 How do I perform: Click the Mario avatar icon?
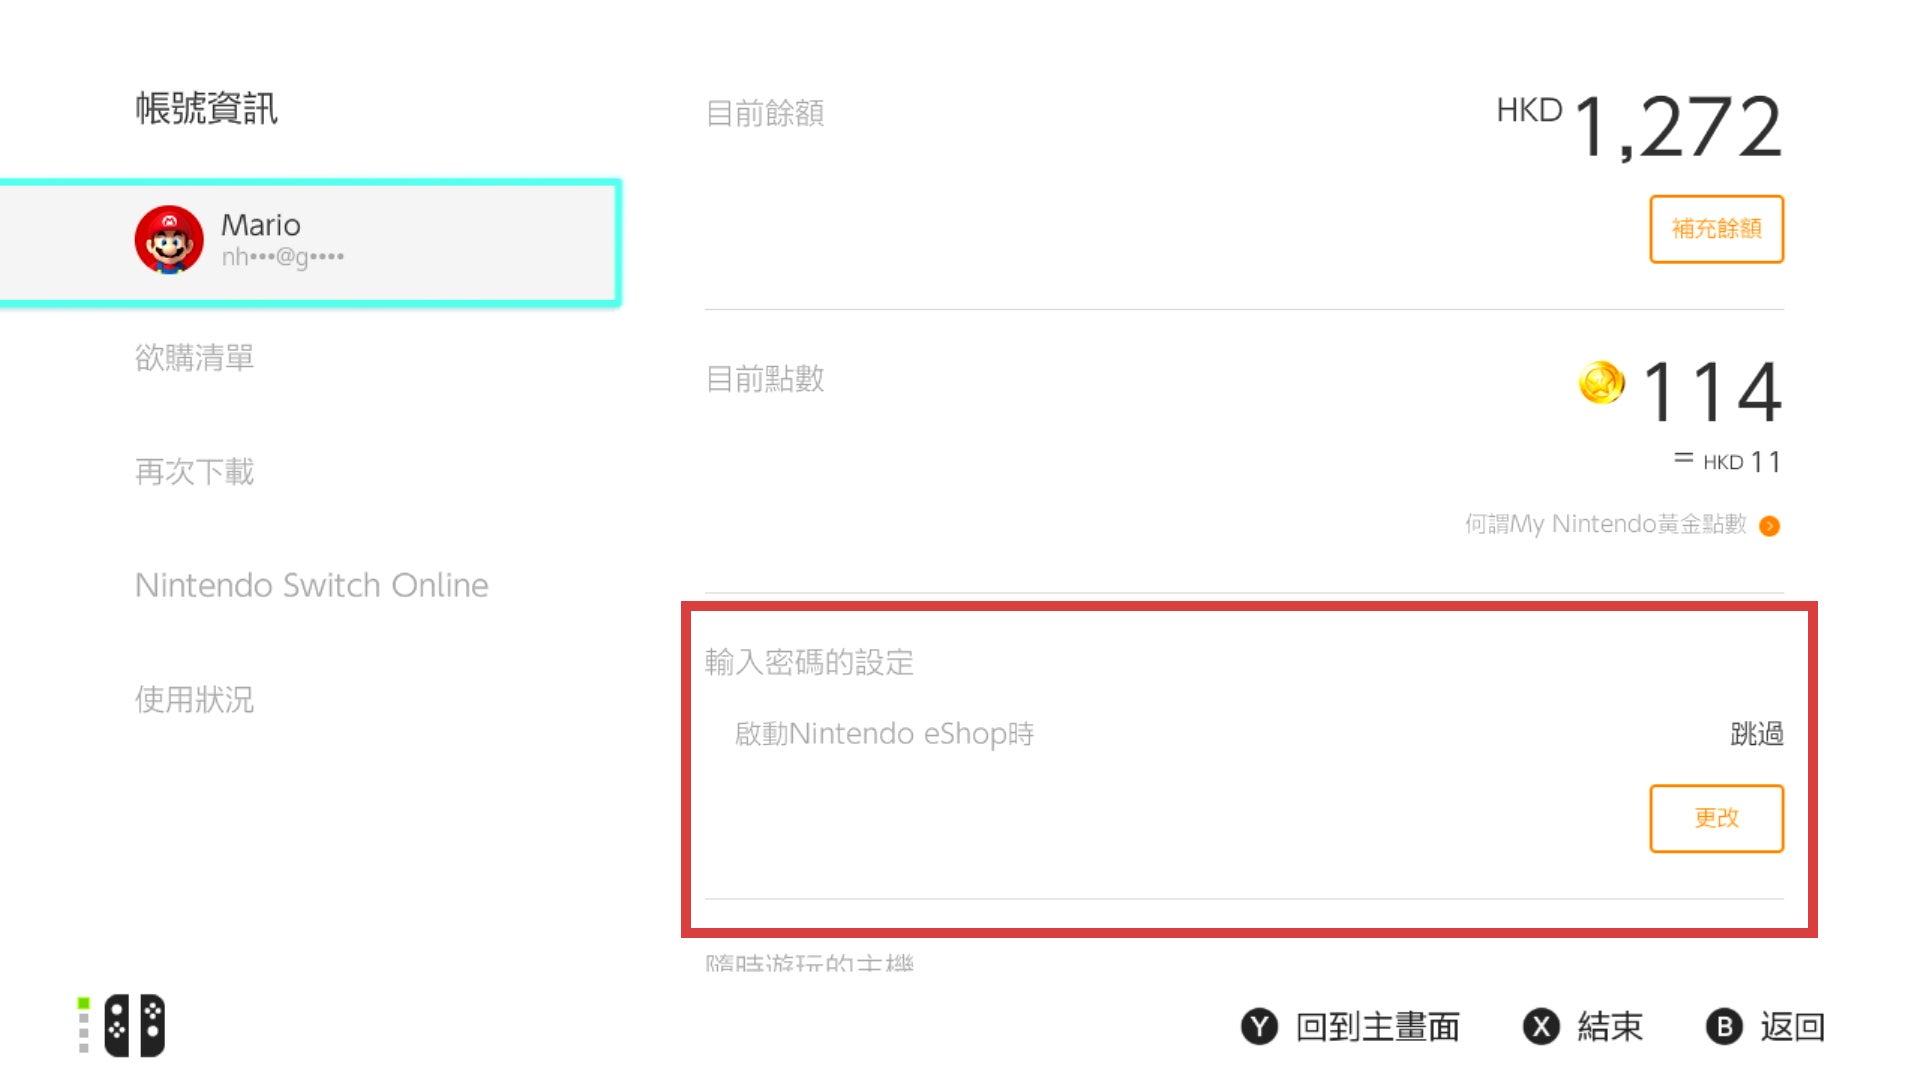170,240
